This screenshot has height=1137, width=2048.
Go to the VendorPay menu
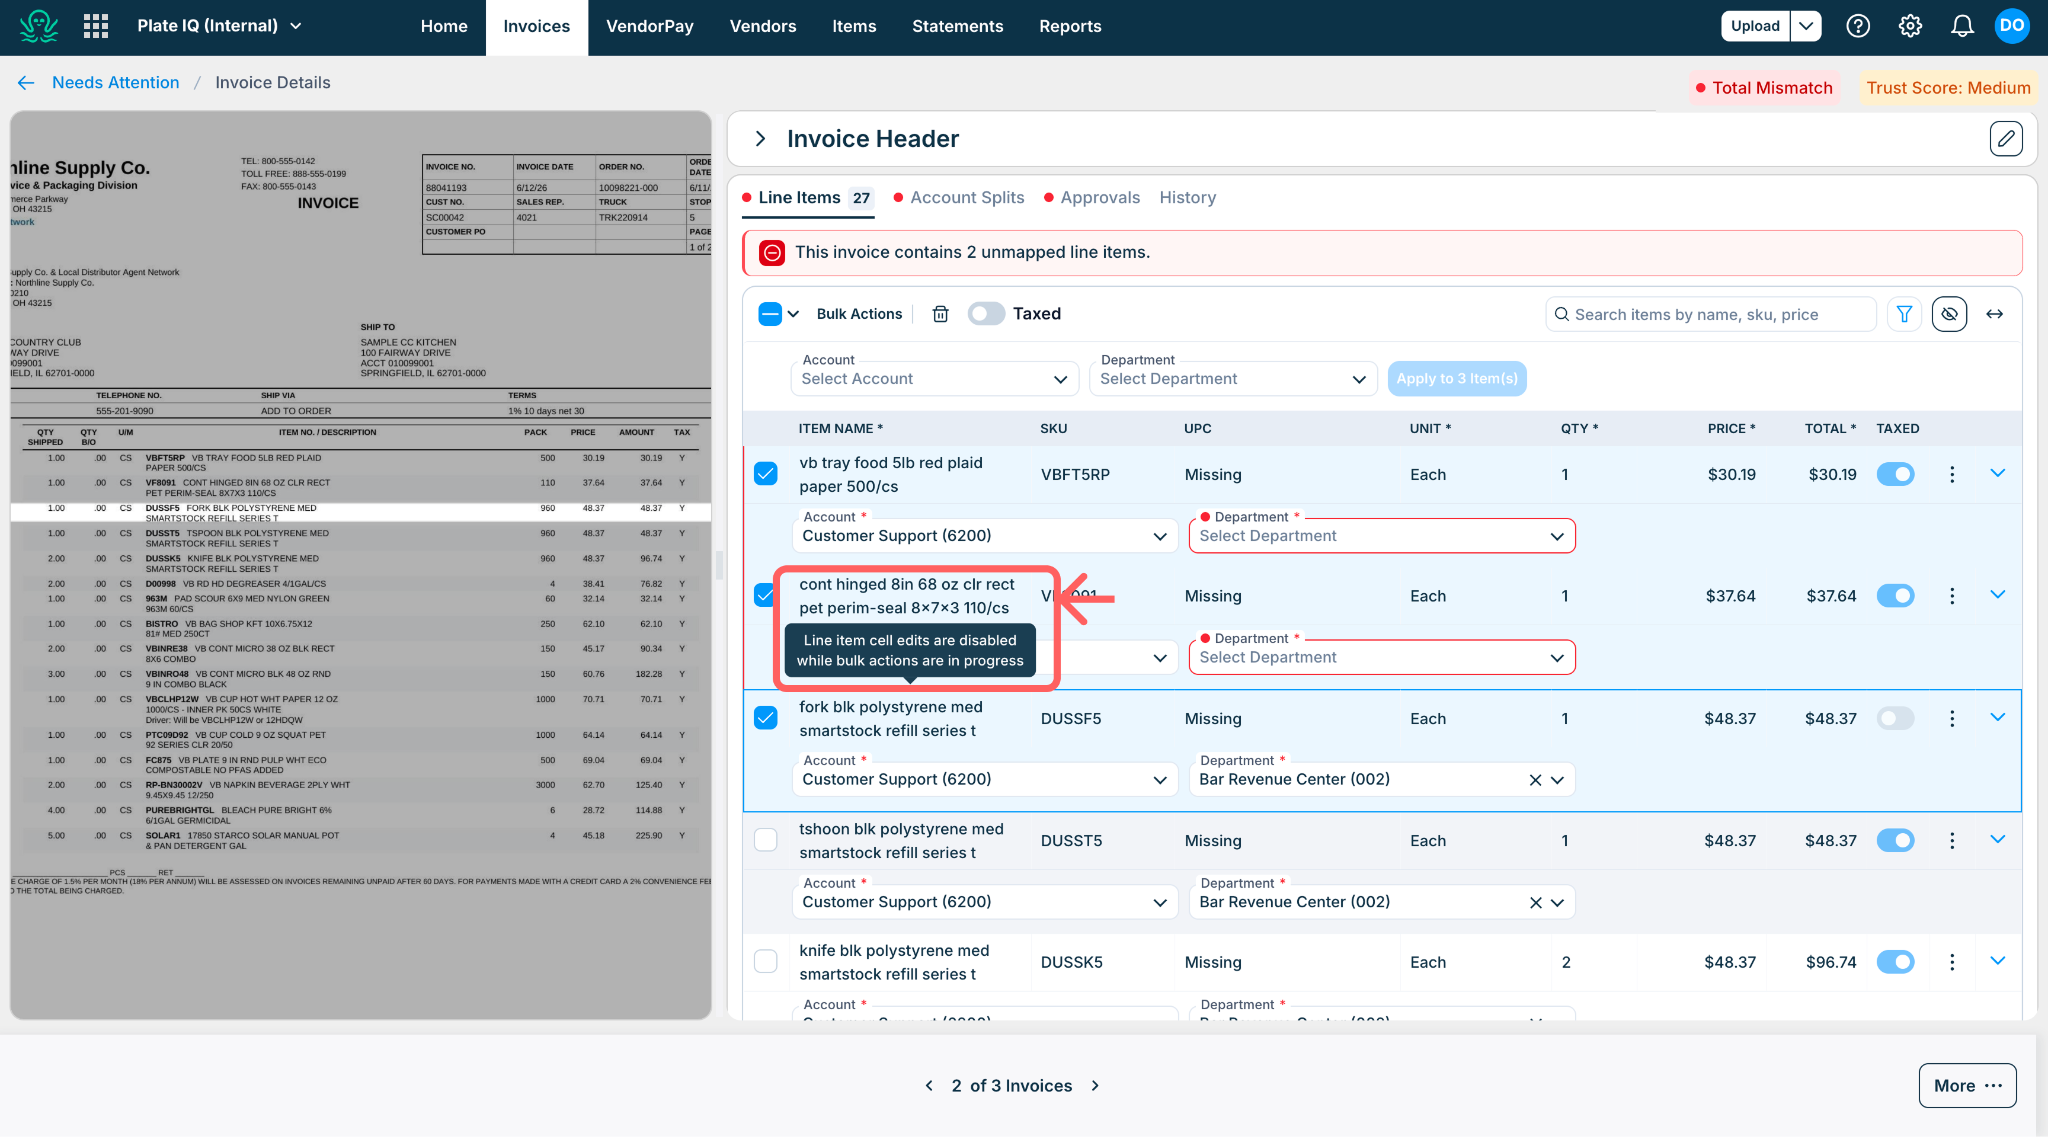[650, 26]
